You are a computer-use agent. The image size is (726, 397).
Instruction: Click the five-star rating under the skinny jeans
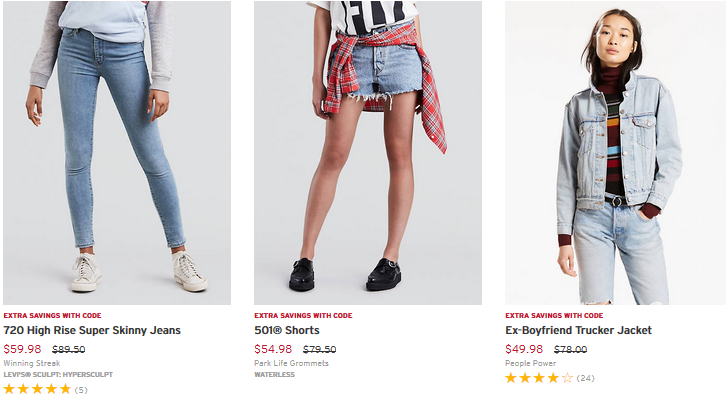pyautogui.click(x=37, y=389)
